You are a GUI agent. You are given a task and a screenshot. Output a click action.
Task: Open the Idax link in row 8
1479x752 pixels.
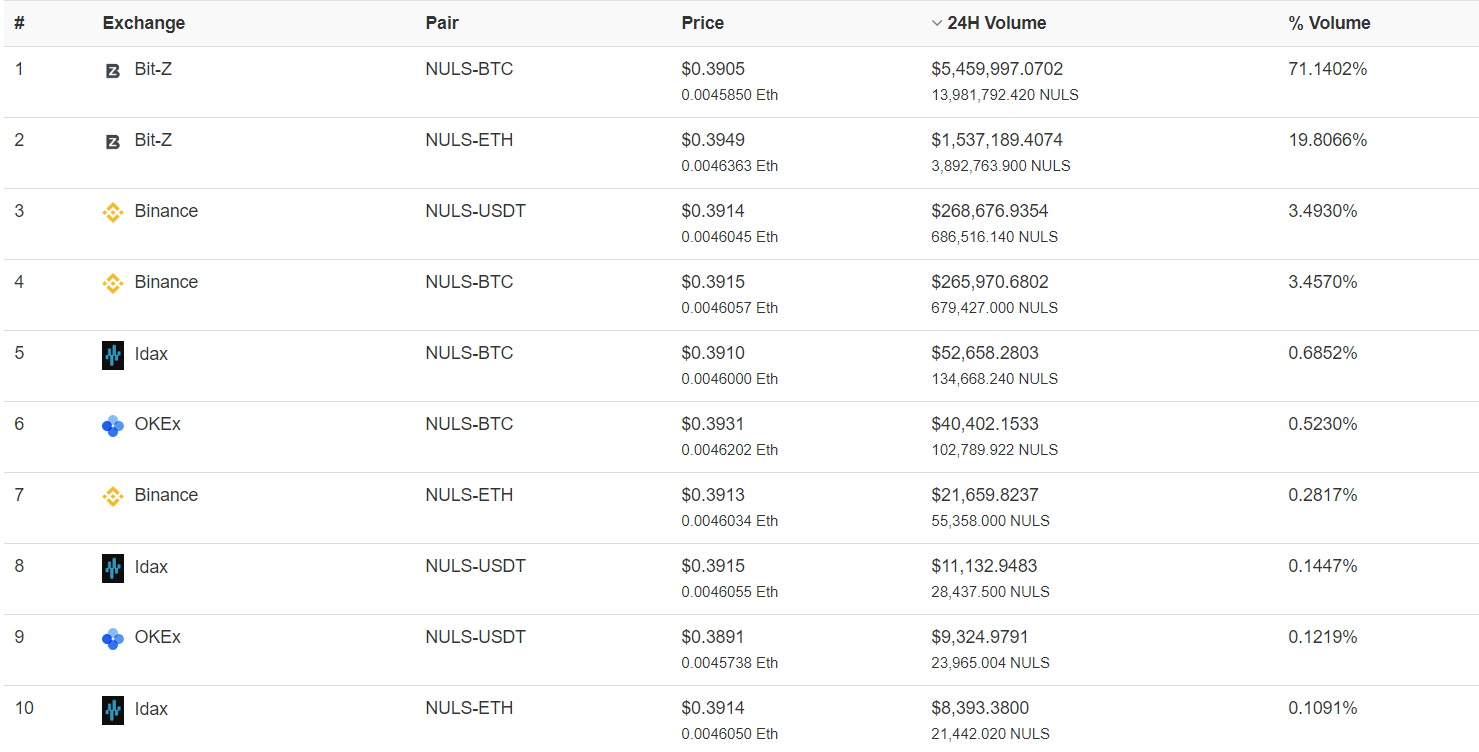[151, 567]
